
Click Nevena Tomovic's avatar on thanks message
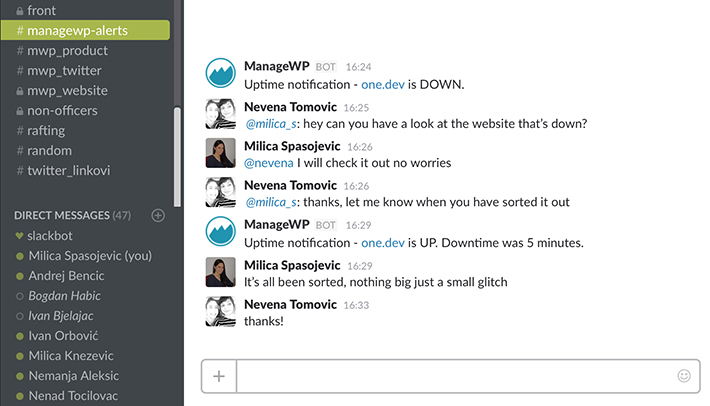click(220, 311)
